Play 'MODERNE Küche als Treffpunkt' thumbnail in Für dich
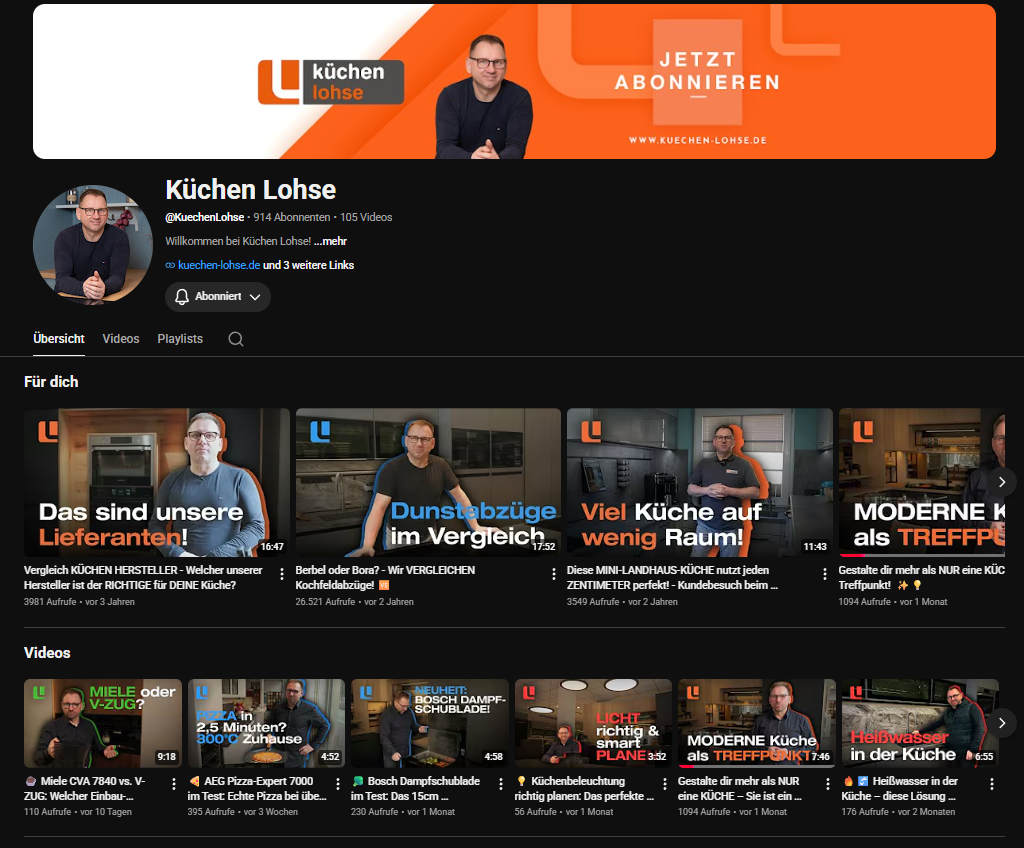This screenshot has height=848, width=1024. pyautogui.click(x=921, y=483)
